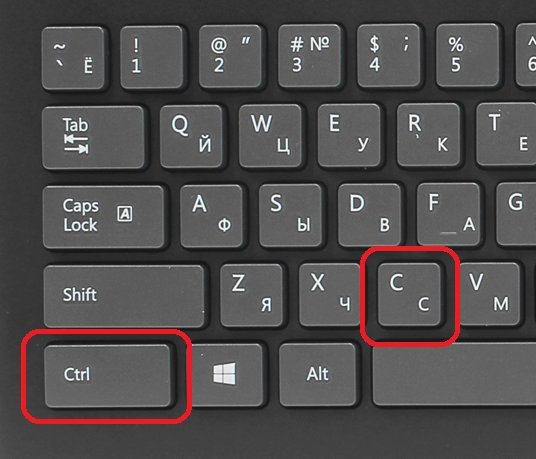The image size is (536, 459).
Task: Click the Z key labeled Я
Action: [252, 296]
